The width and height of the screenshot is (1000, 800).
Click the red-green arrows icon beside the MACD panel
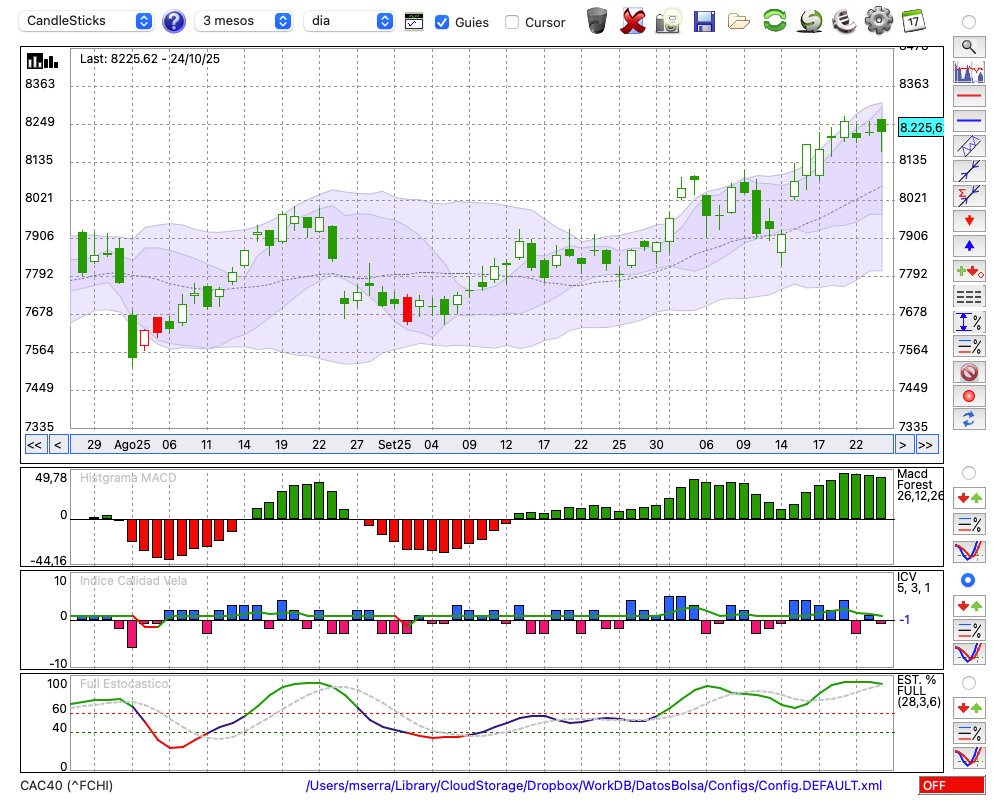[x=969, y=498]
